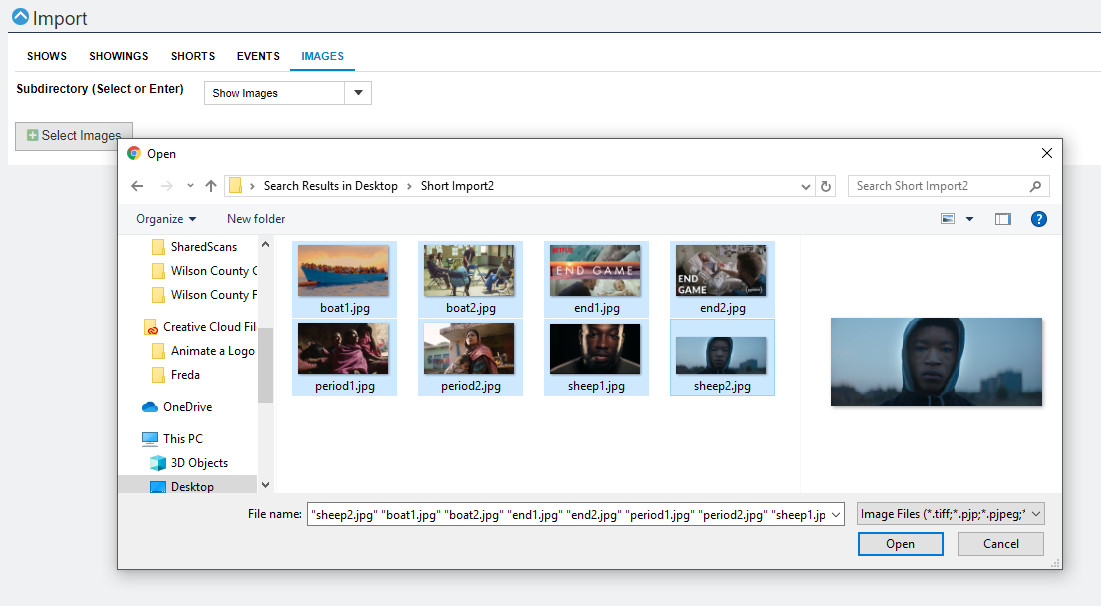The width and height of the screenshot is (1101, 606).
Task: Select the Freda folder
Action: (x=176, y=375)
